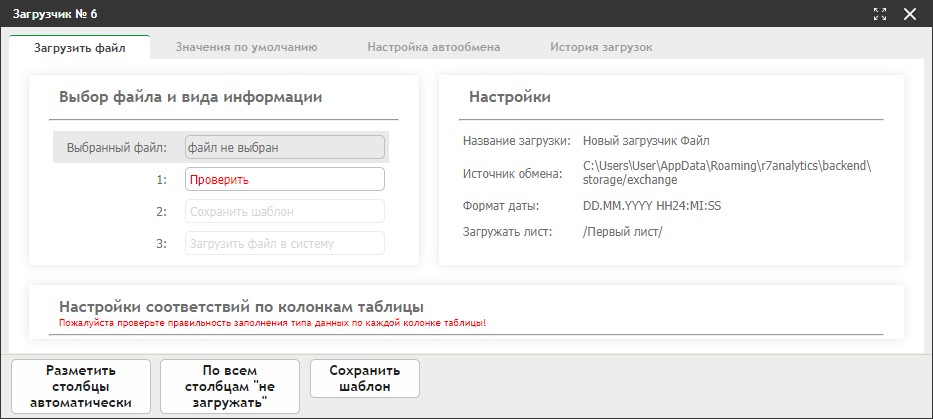
Task: Click the Загружать лист label
Action: click(508, 232)
